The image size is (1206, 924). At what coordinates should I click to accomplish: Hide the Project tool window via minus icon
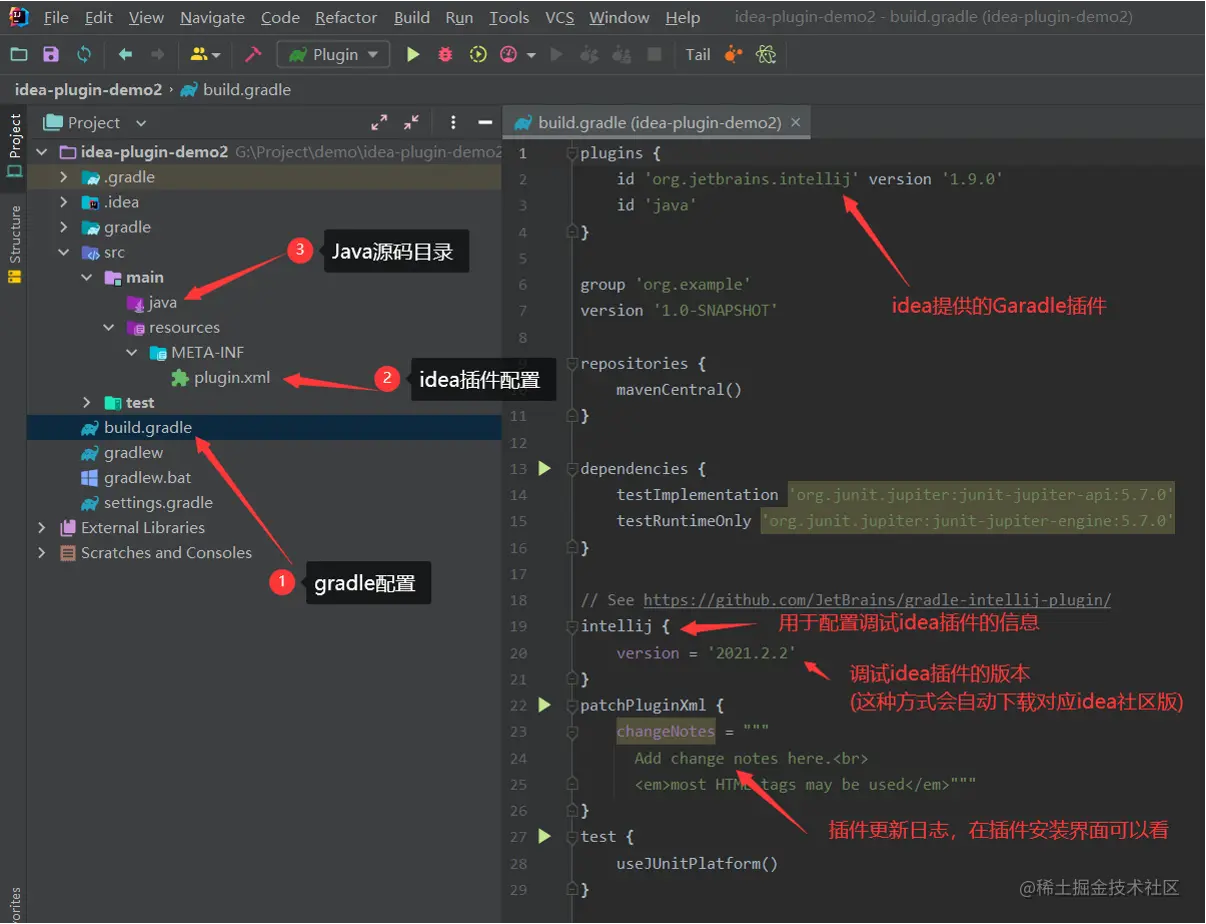485,122
